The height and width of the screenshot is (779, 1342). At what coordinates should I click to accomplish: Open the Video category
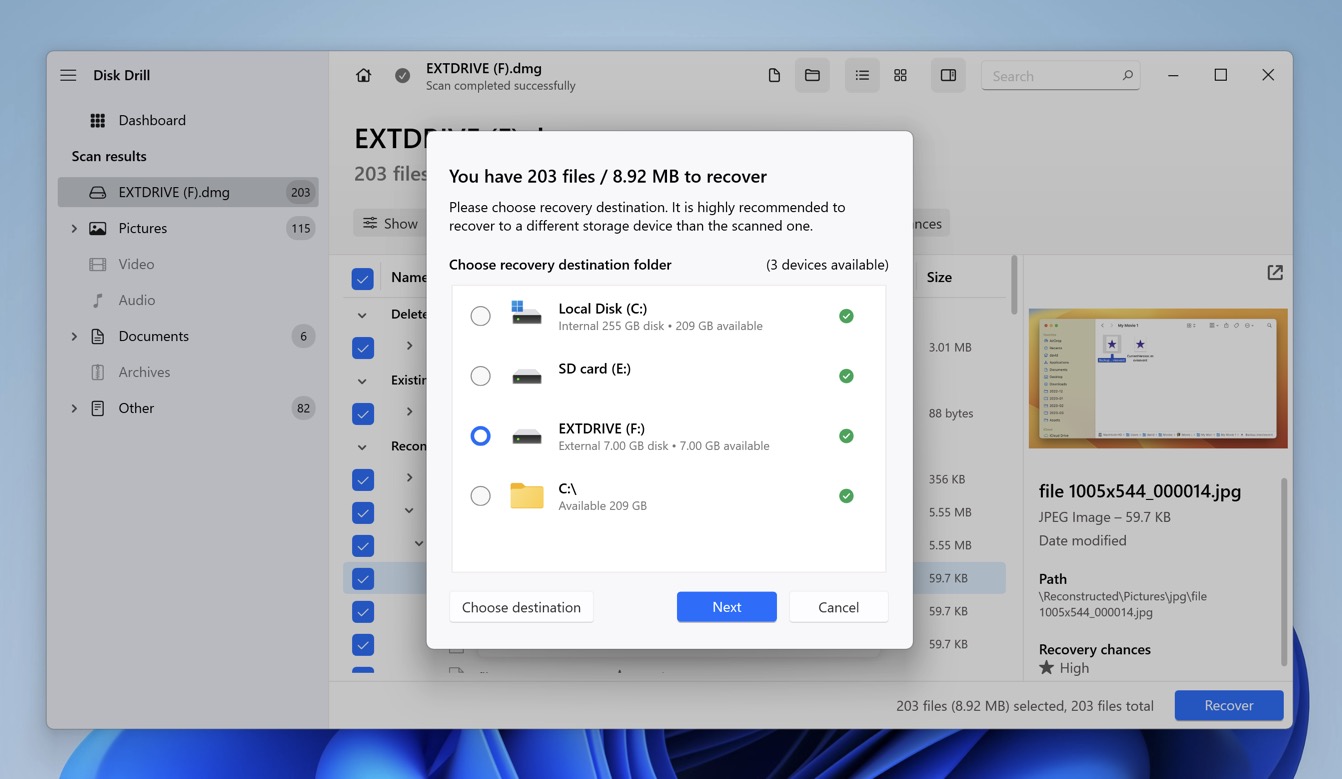[188, 264]
